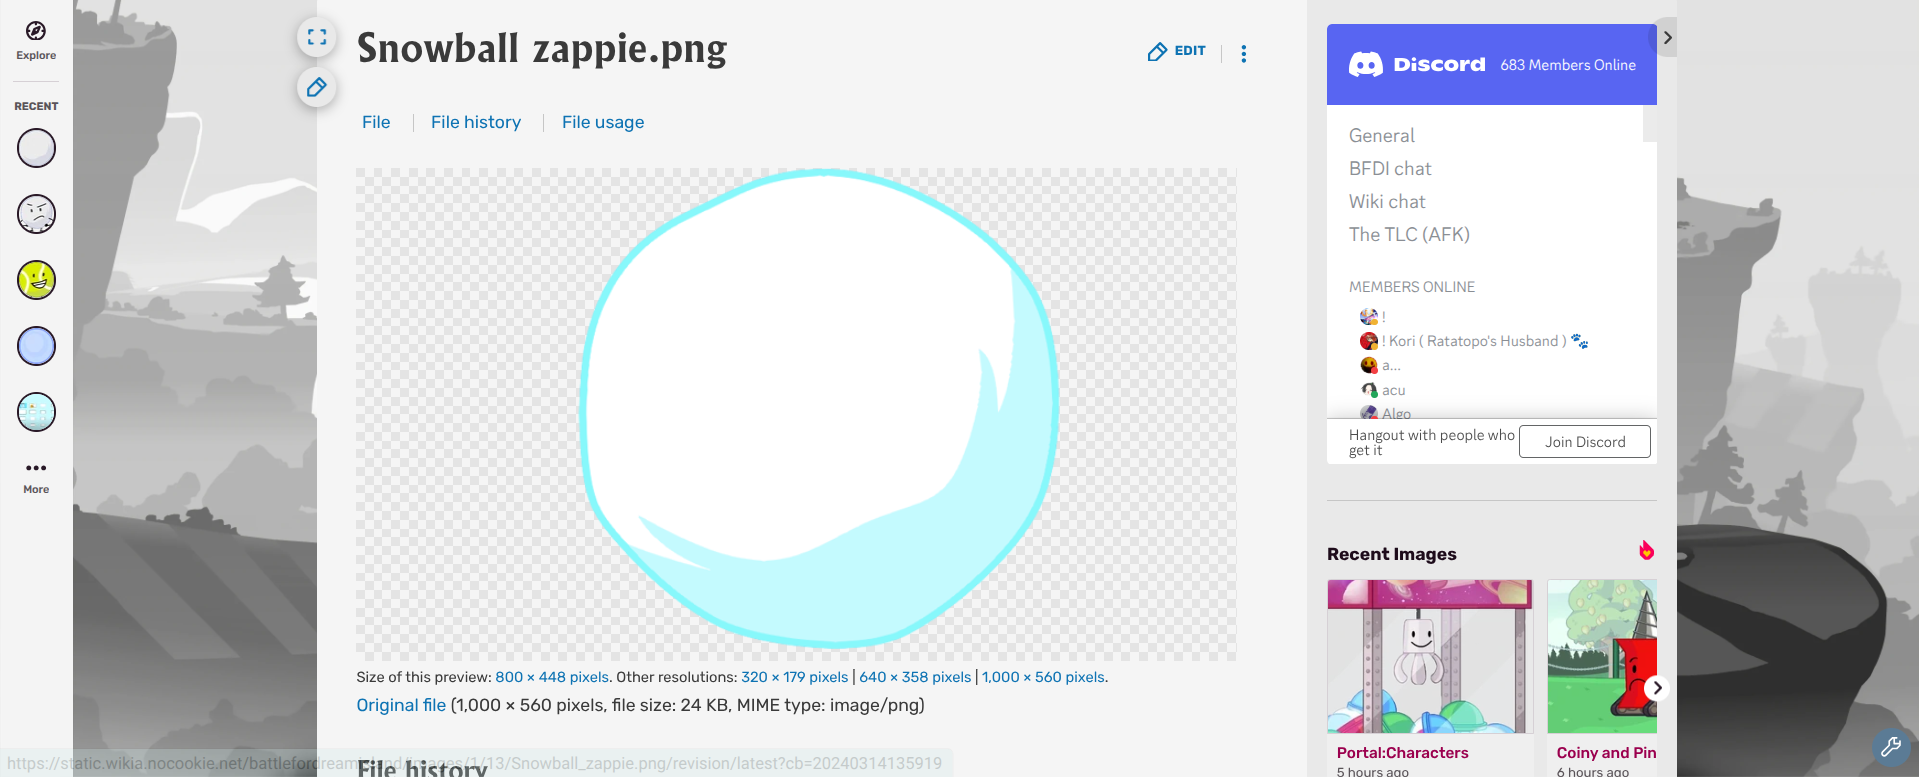Screen dimensions: 1919x777
Task: Click the 683 Members Online text
Action: click(x=1568, y=65)
